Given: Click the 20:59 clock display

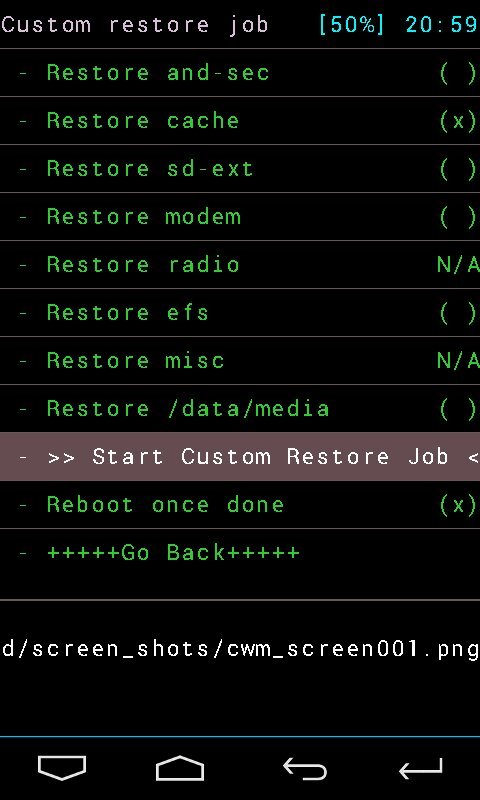Looking at the screenshot, I should click(442, 24).
